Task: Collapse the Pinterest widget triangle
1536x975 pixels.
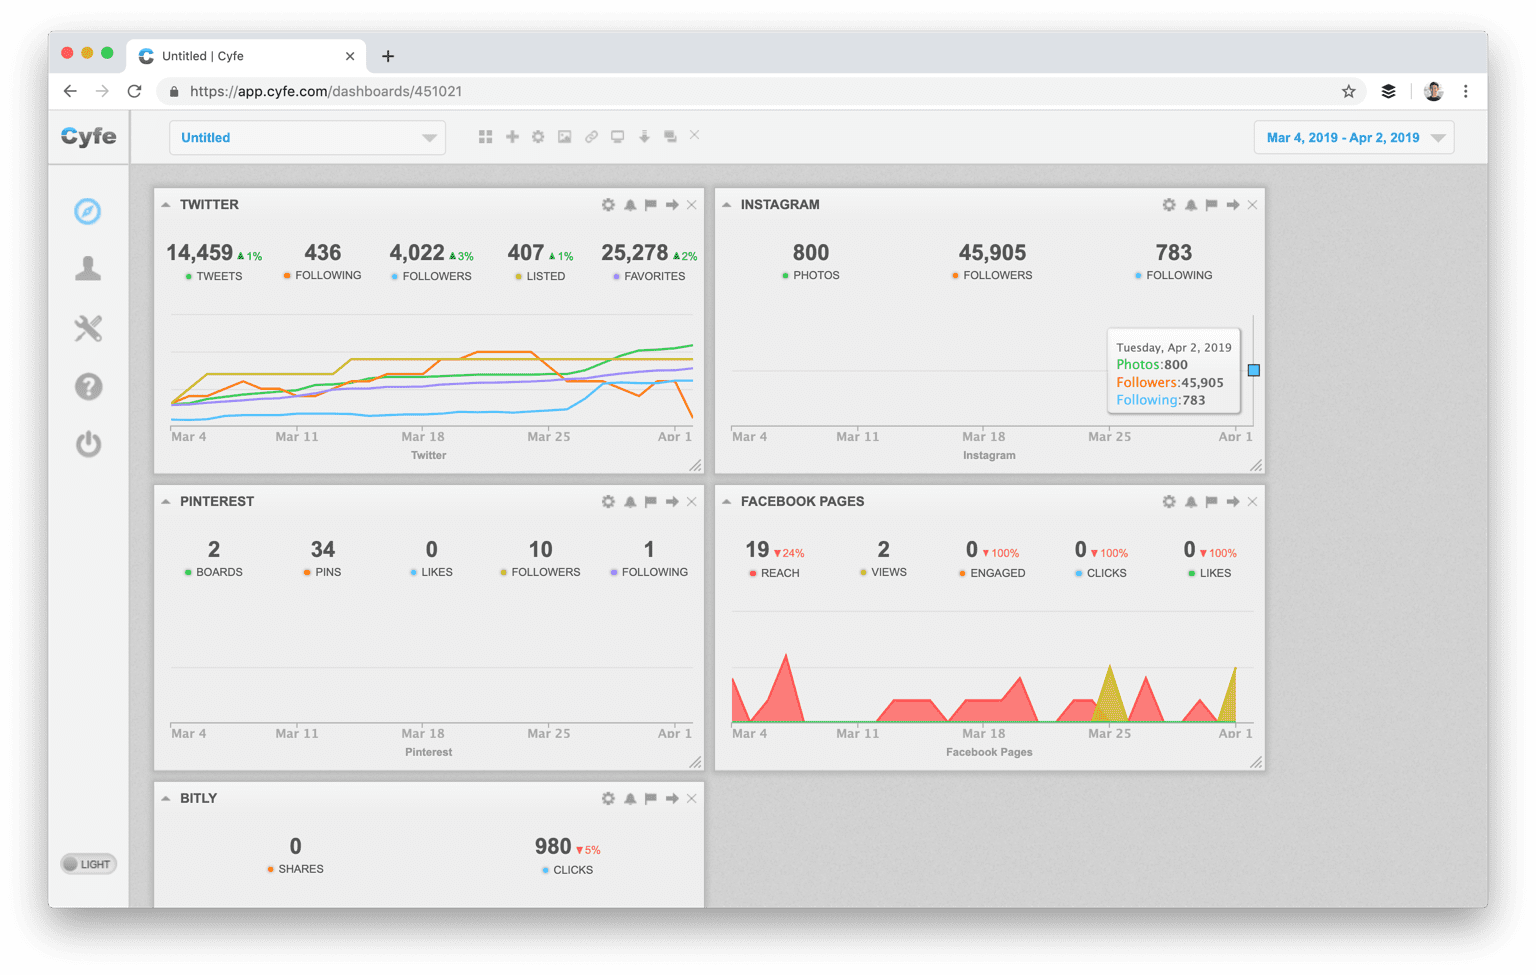Action: click(x=166, y=502)
